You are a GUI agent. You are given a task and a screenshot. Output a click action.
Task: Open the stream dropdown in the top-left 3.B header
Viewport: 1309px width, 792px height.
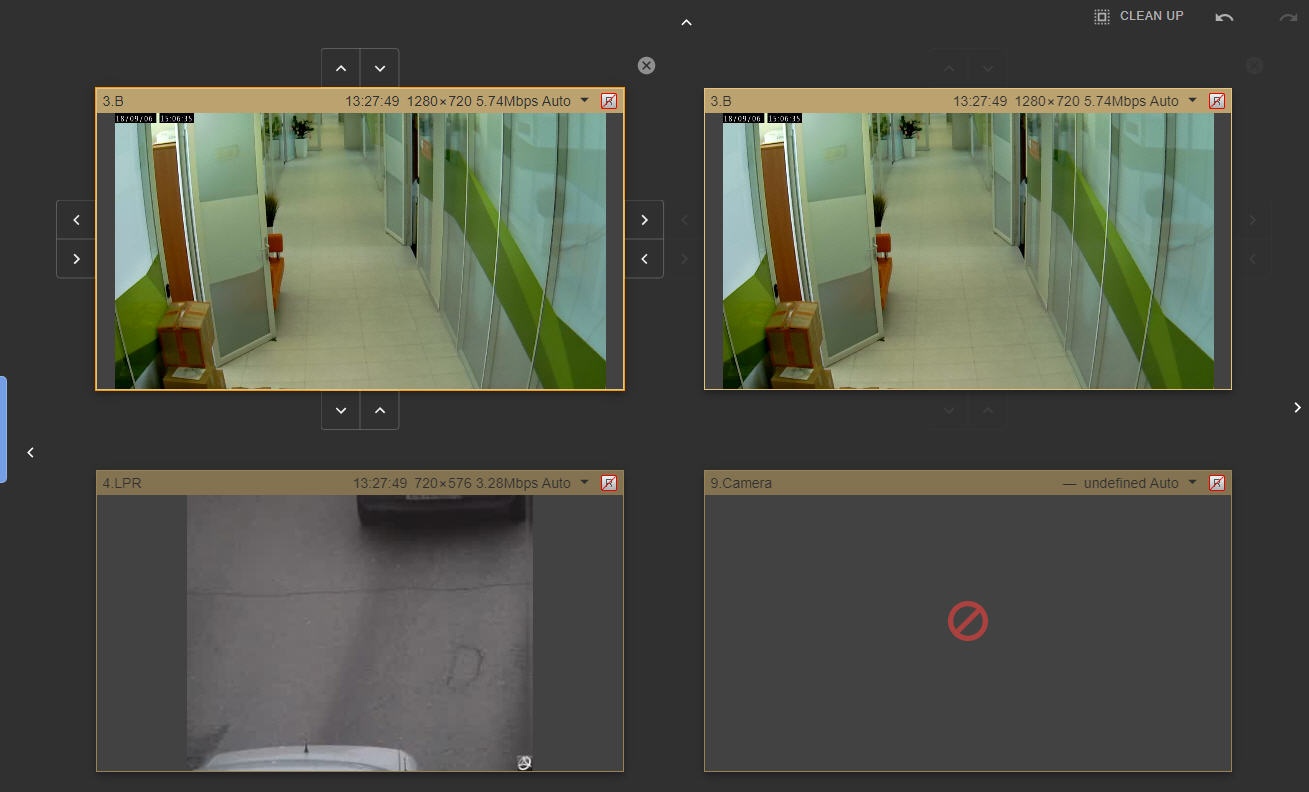tap(584, 100)
